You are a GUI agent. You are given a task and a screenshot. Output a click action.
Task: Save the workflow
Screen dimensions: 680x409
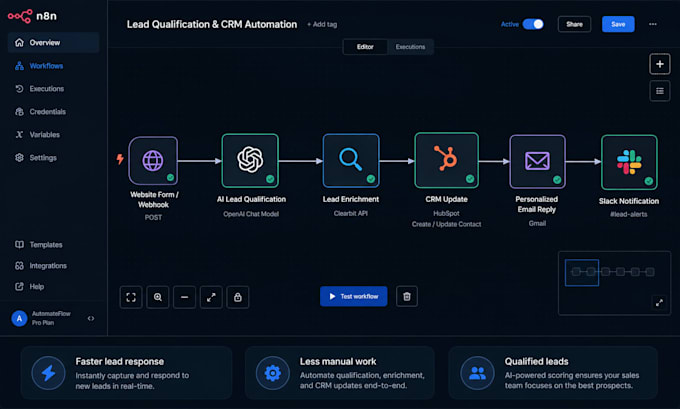618,24
